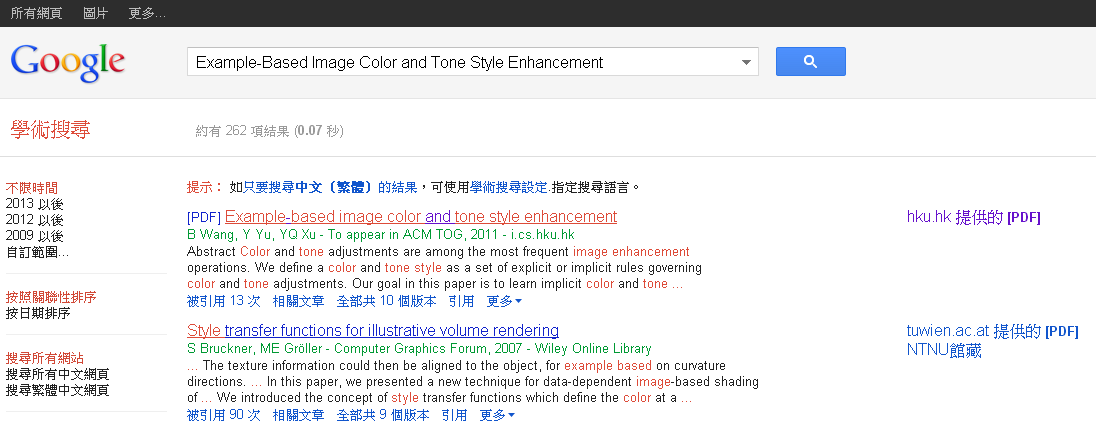Open 更多… menu in top bar
The height and width of the screenshot is (424, 1096).
[147, 13]
